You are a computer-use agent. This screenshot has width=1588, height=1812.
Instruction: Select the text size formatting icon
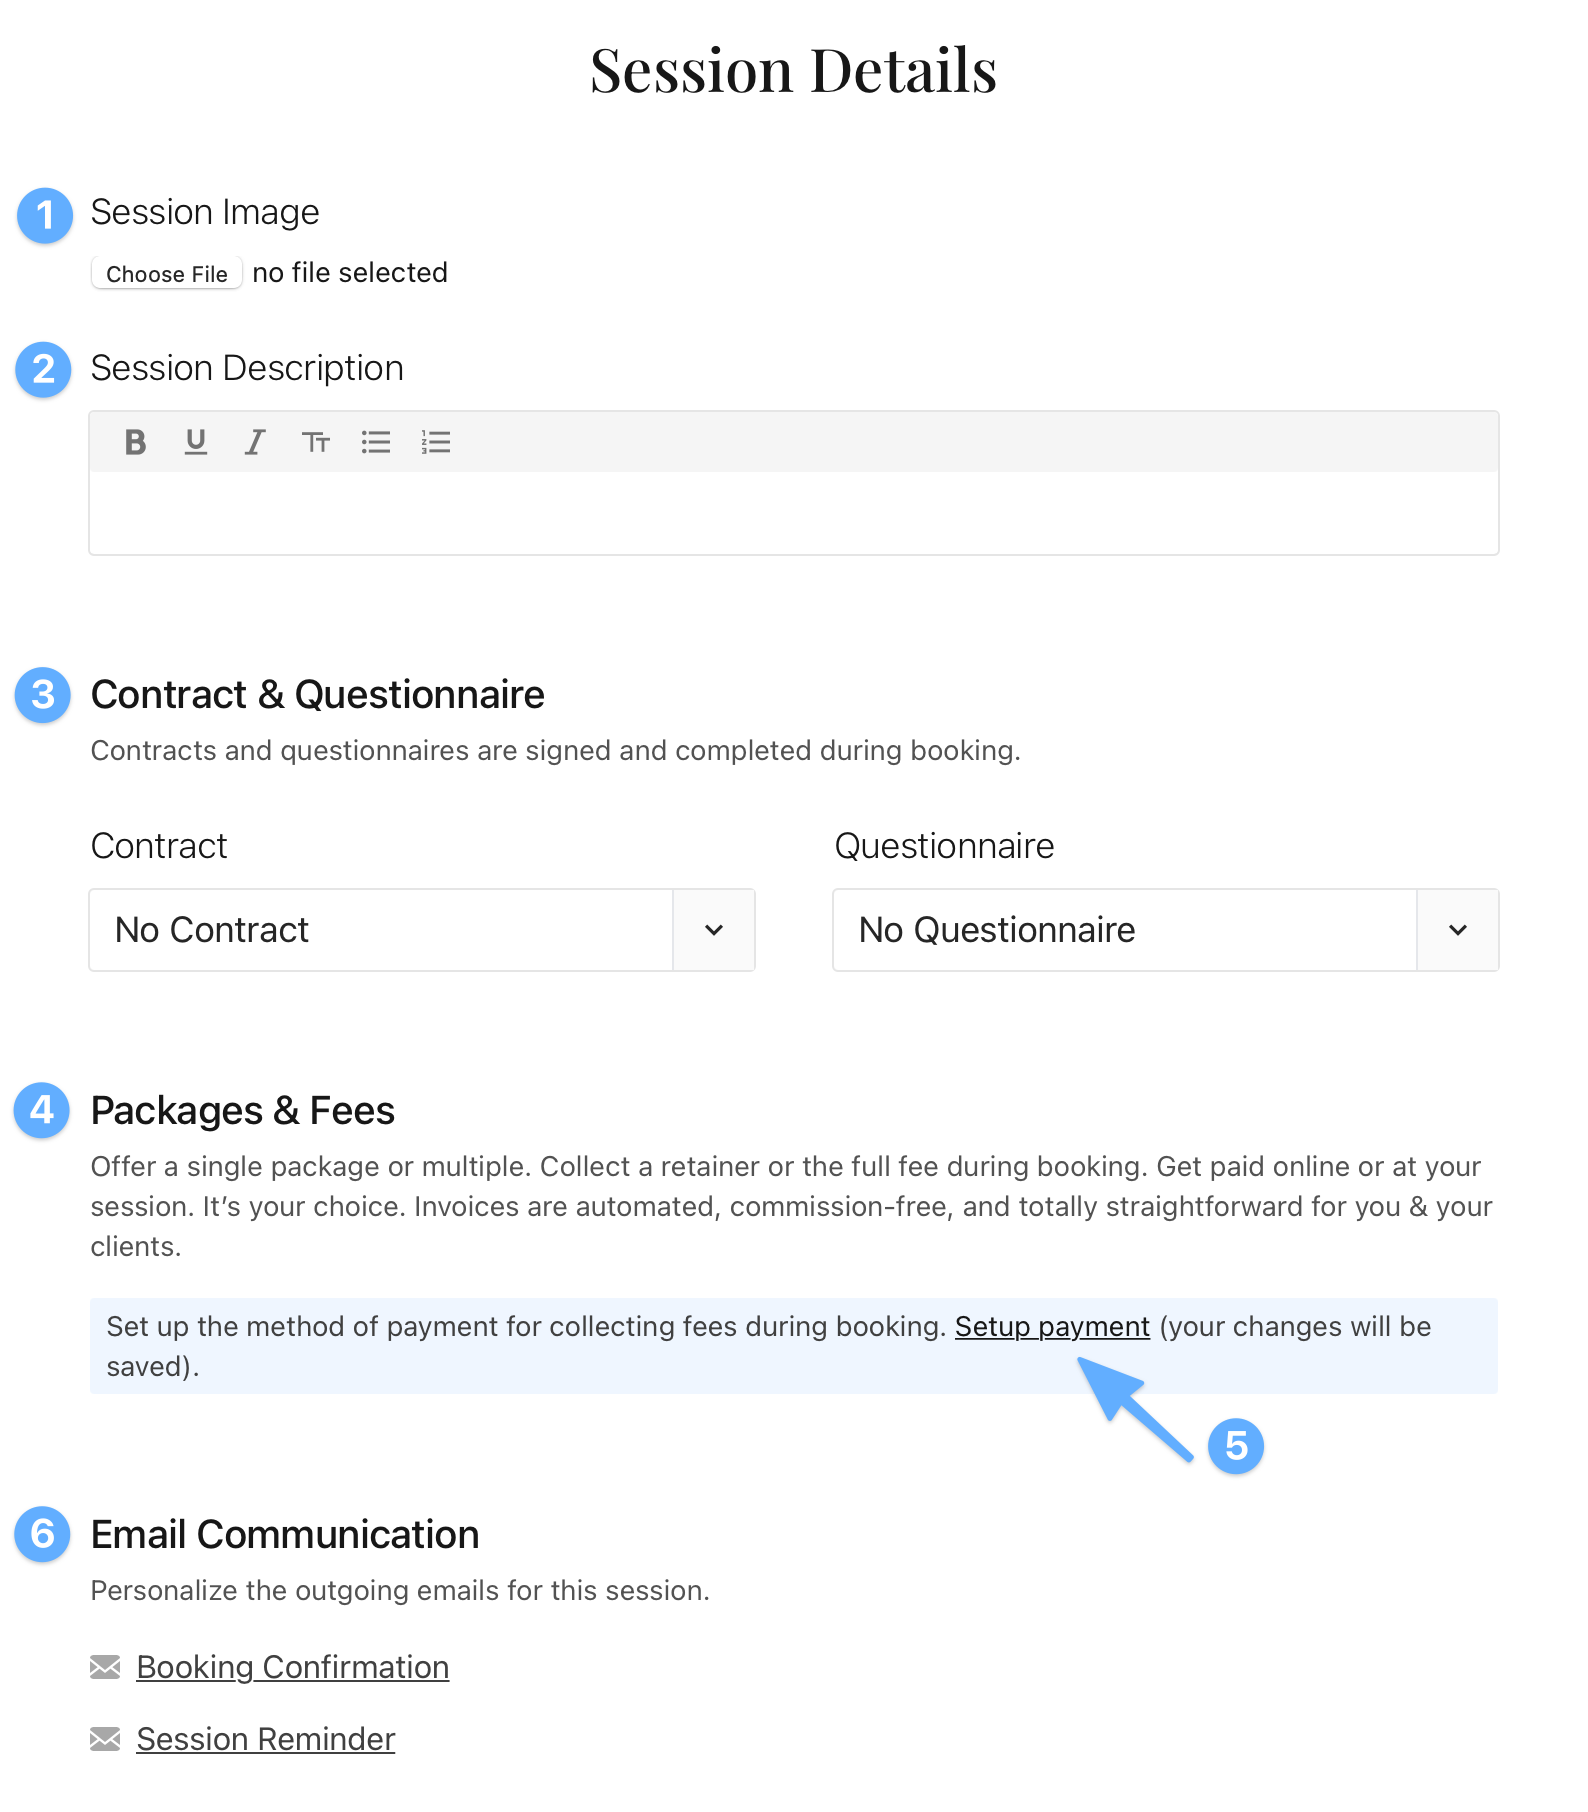[x=316, y=442]
